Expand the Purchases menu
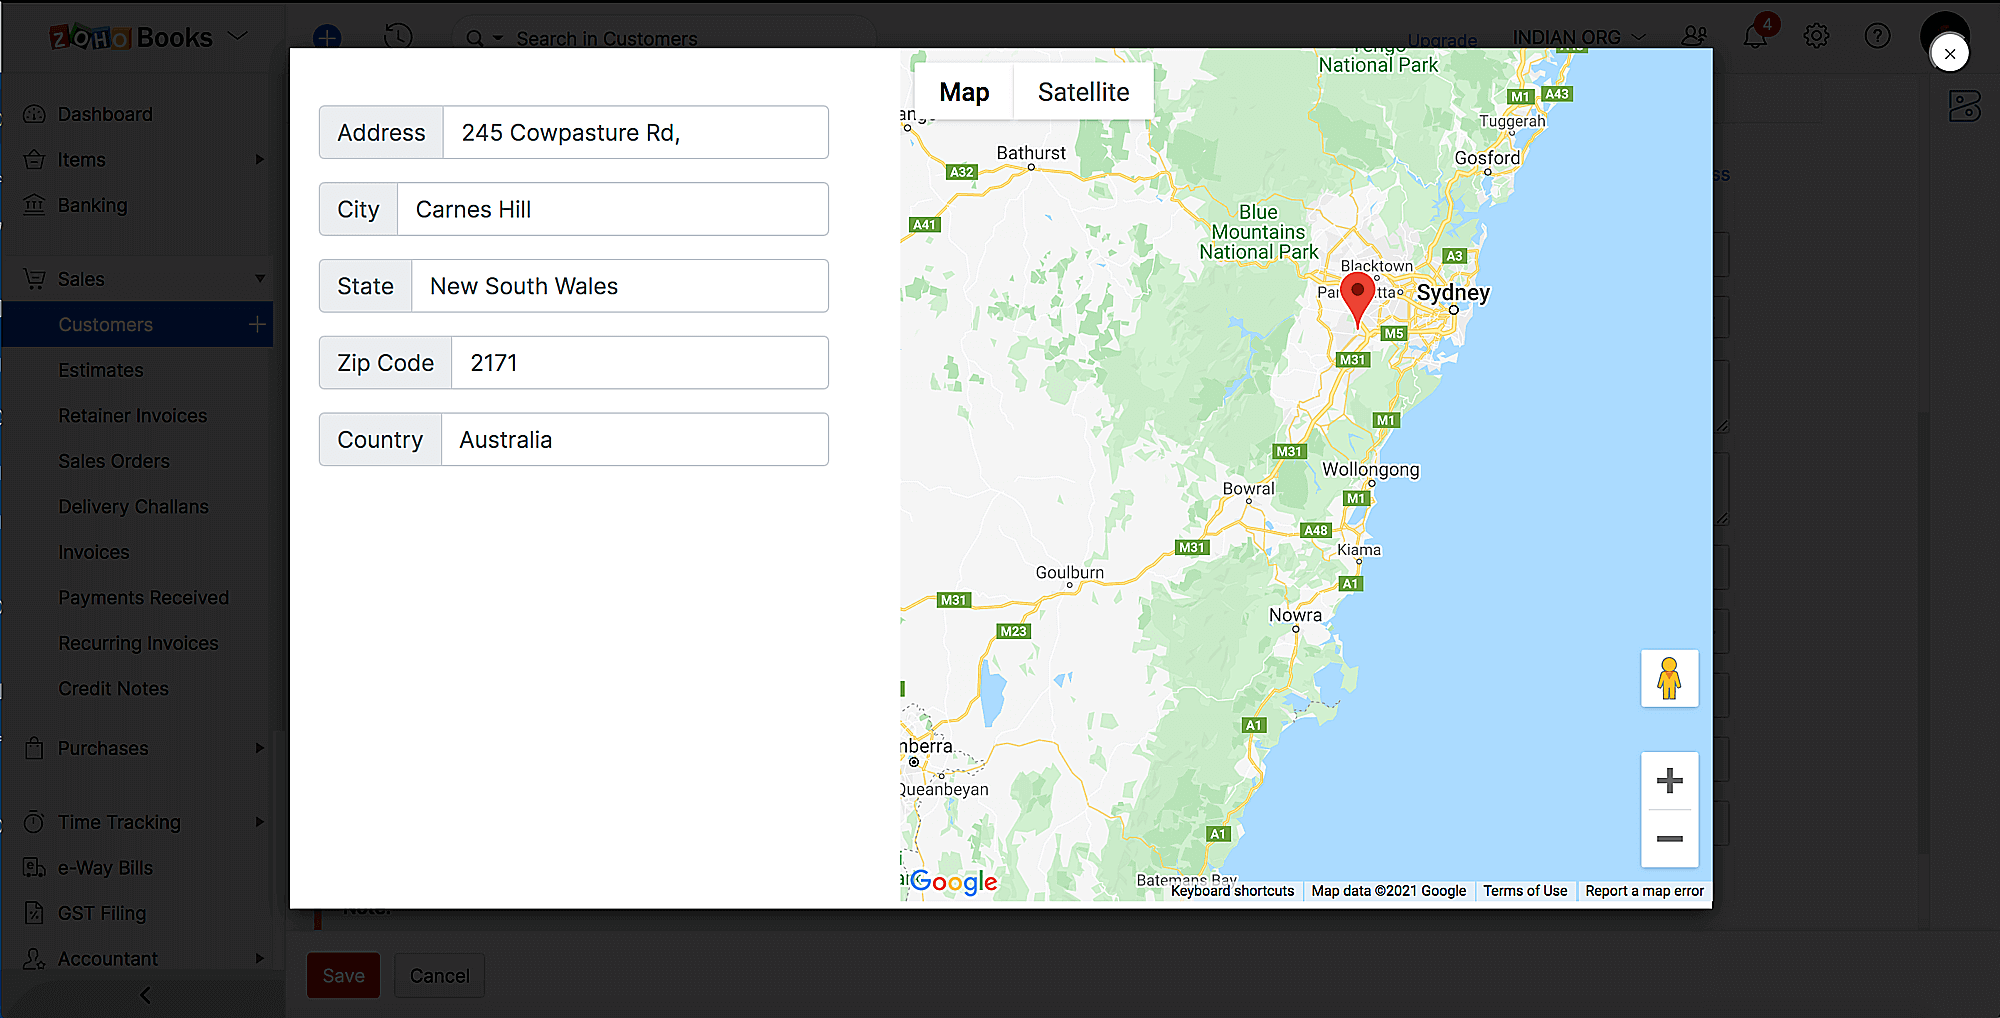Viewport: 2000px width, 1018px height. click(102, 747)
